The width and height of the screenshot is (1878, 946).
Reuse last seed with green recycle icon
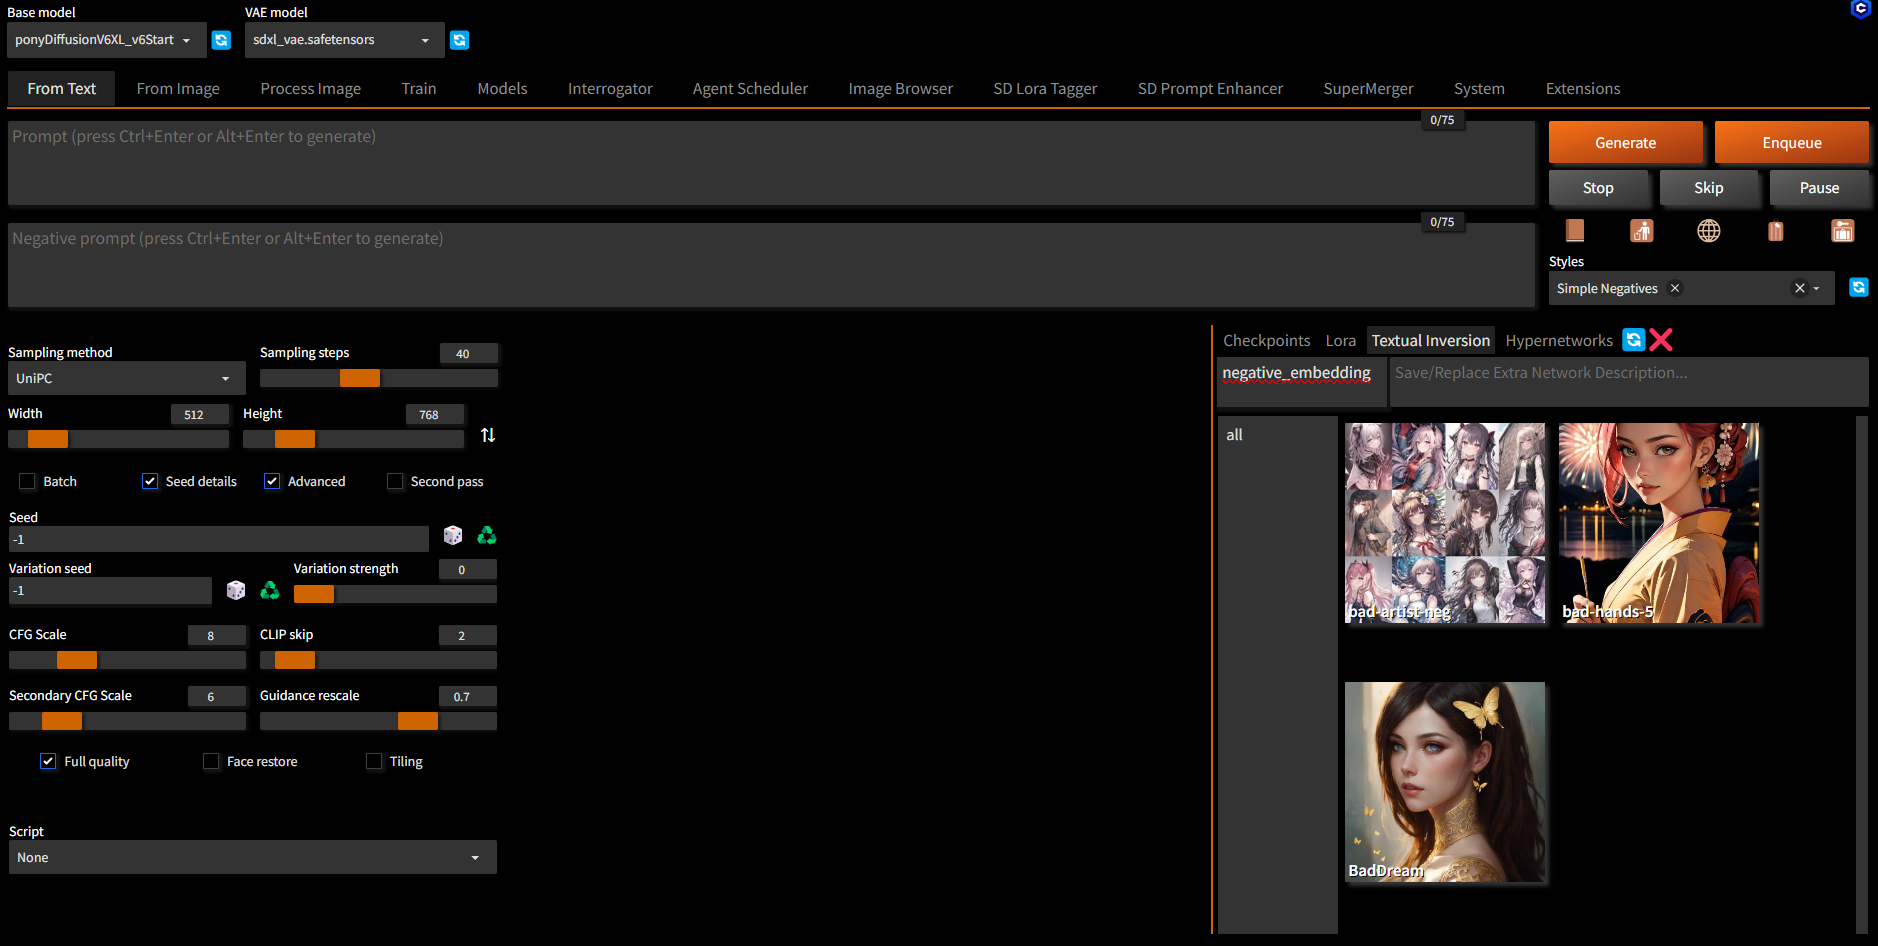coord(487,535)
